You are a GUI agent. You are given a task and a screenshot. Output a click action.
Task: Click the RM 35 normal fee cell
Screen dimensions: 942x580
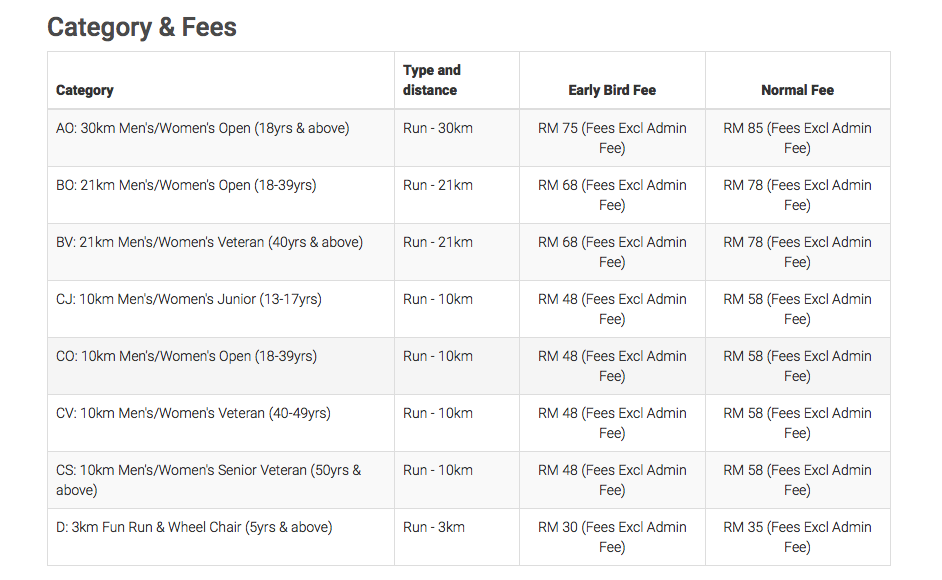(x=797, y=537)
